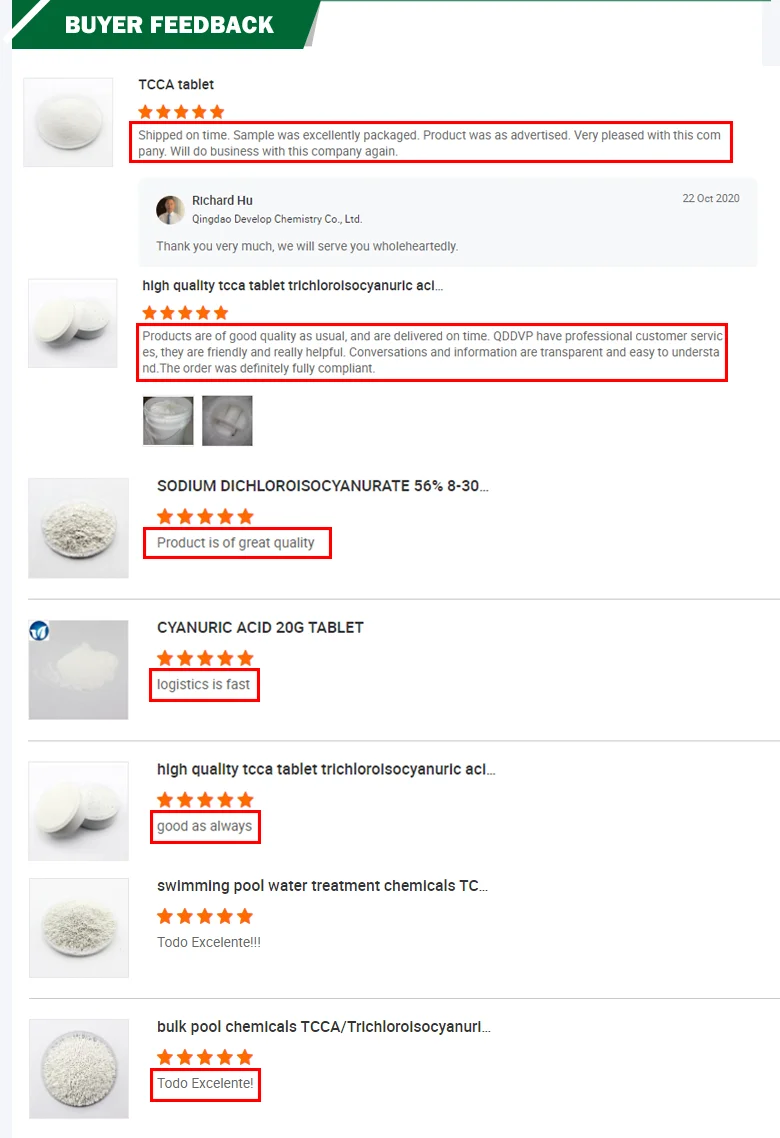Click the swimming pool chemicals product image

click(x=78, y=928)
